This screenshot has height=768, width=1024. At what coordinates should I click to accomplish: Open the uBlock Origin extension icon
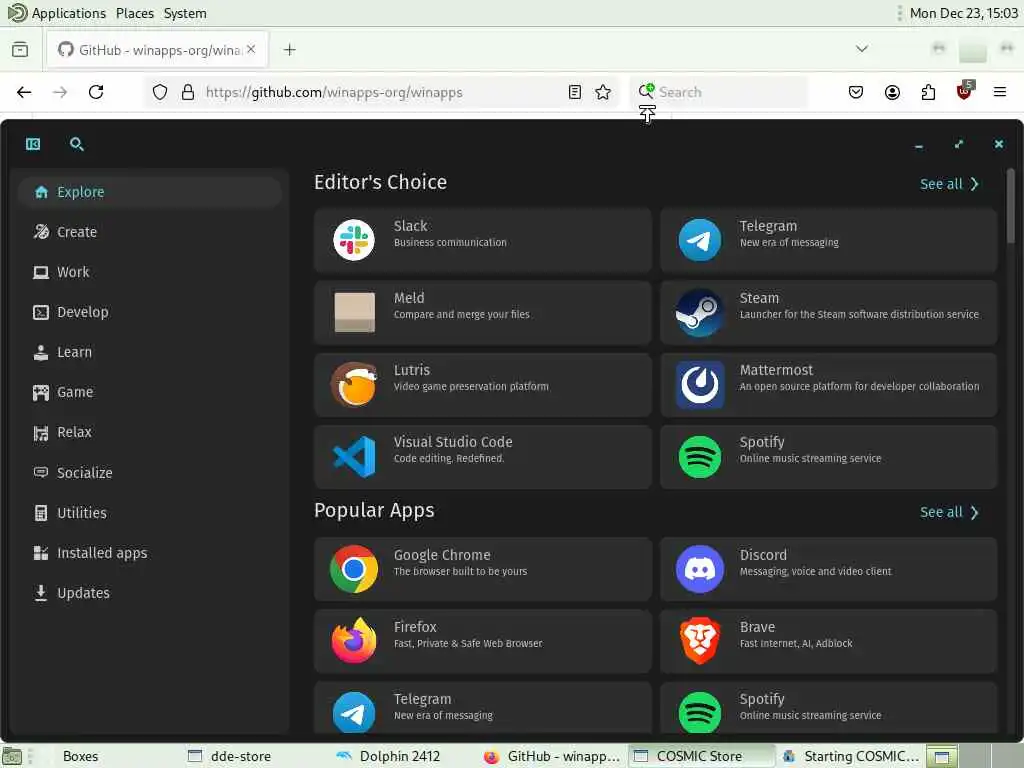(x=965, y=91)
